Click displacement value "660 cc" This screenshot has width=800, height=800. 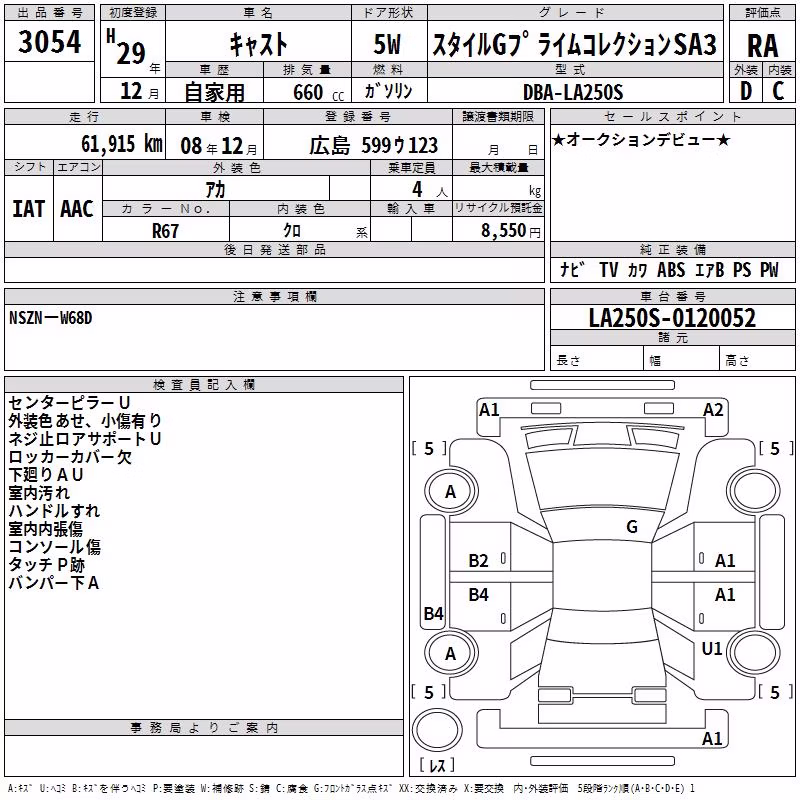coord(318,92)
